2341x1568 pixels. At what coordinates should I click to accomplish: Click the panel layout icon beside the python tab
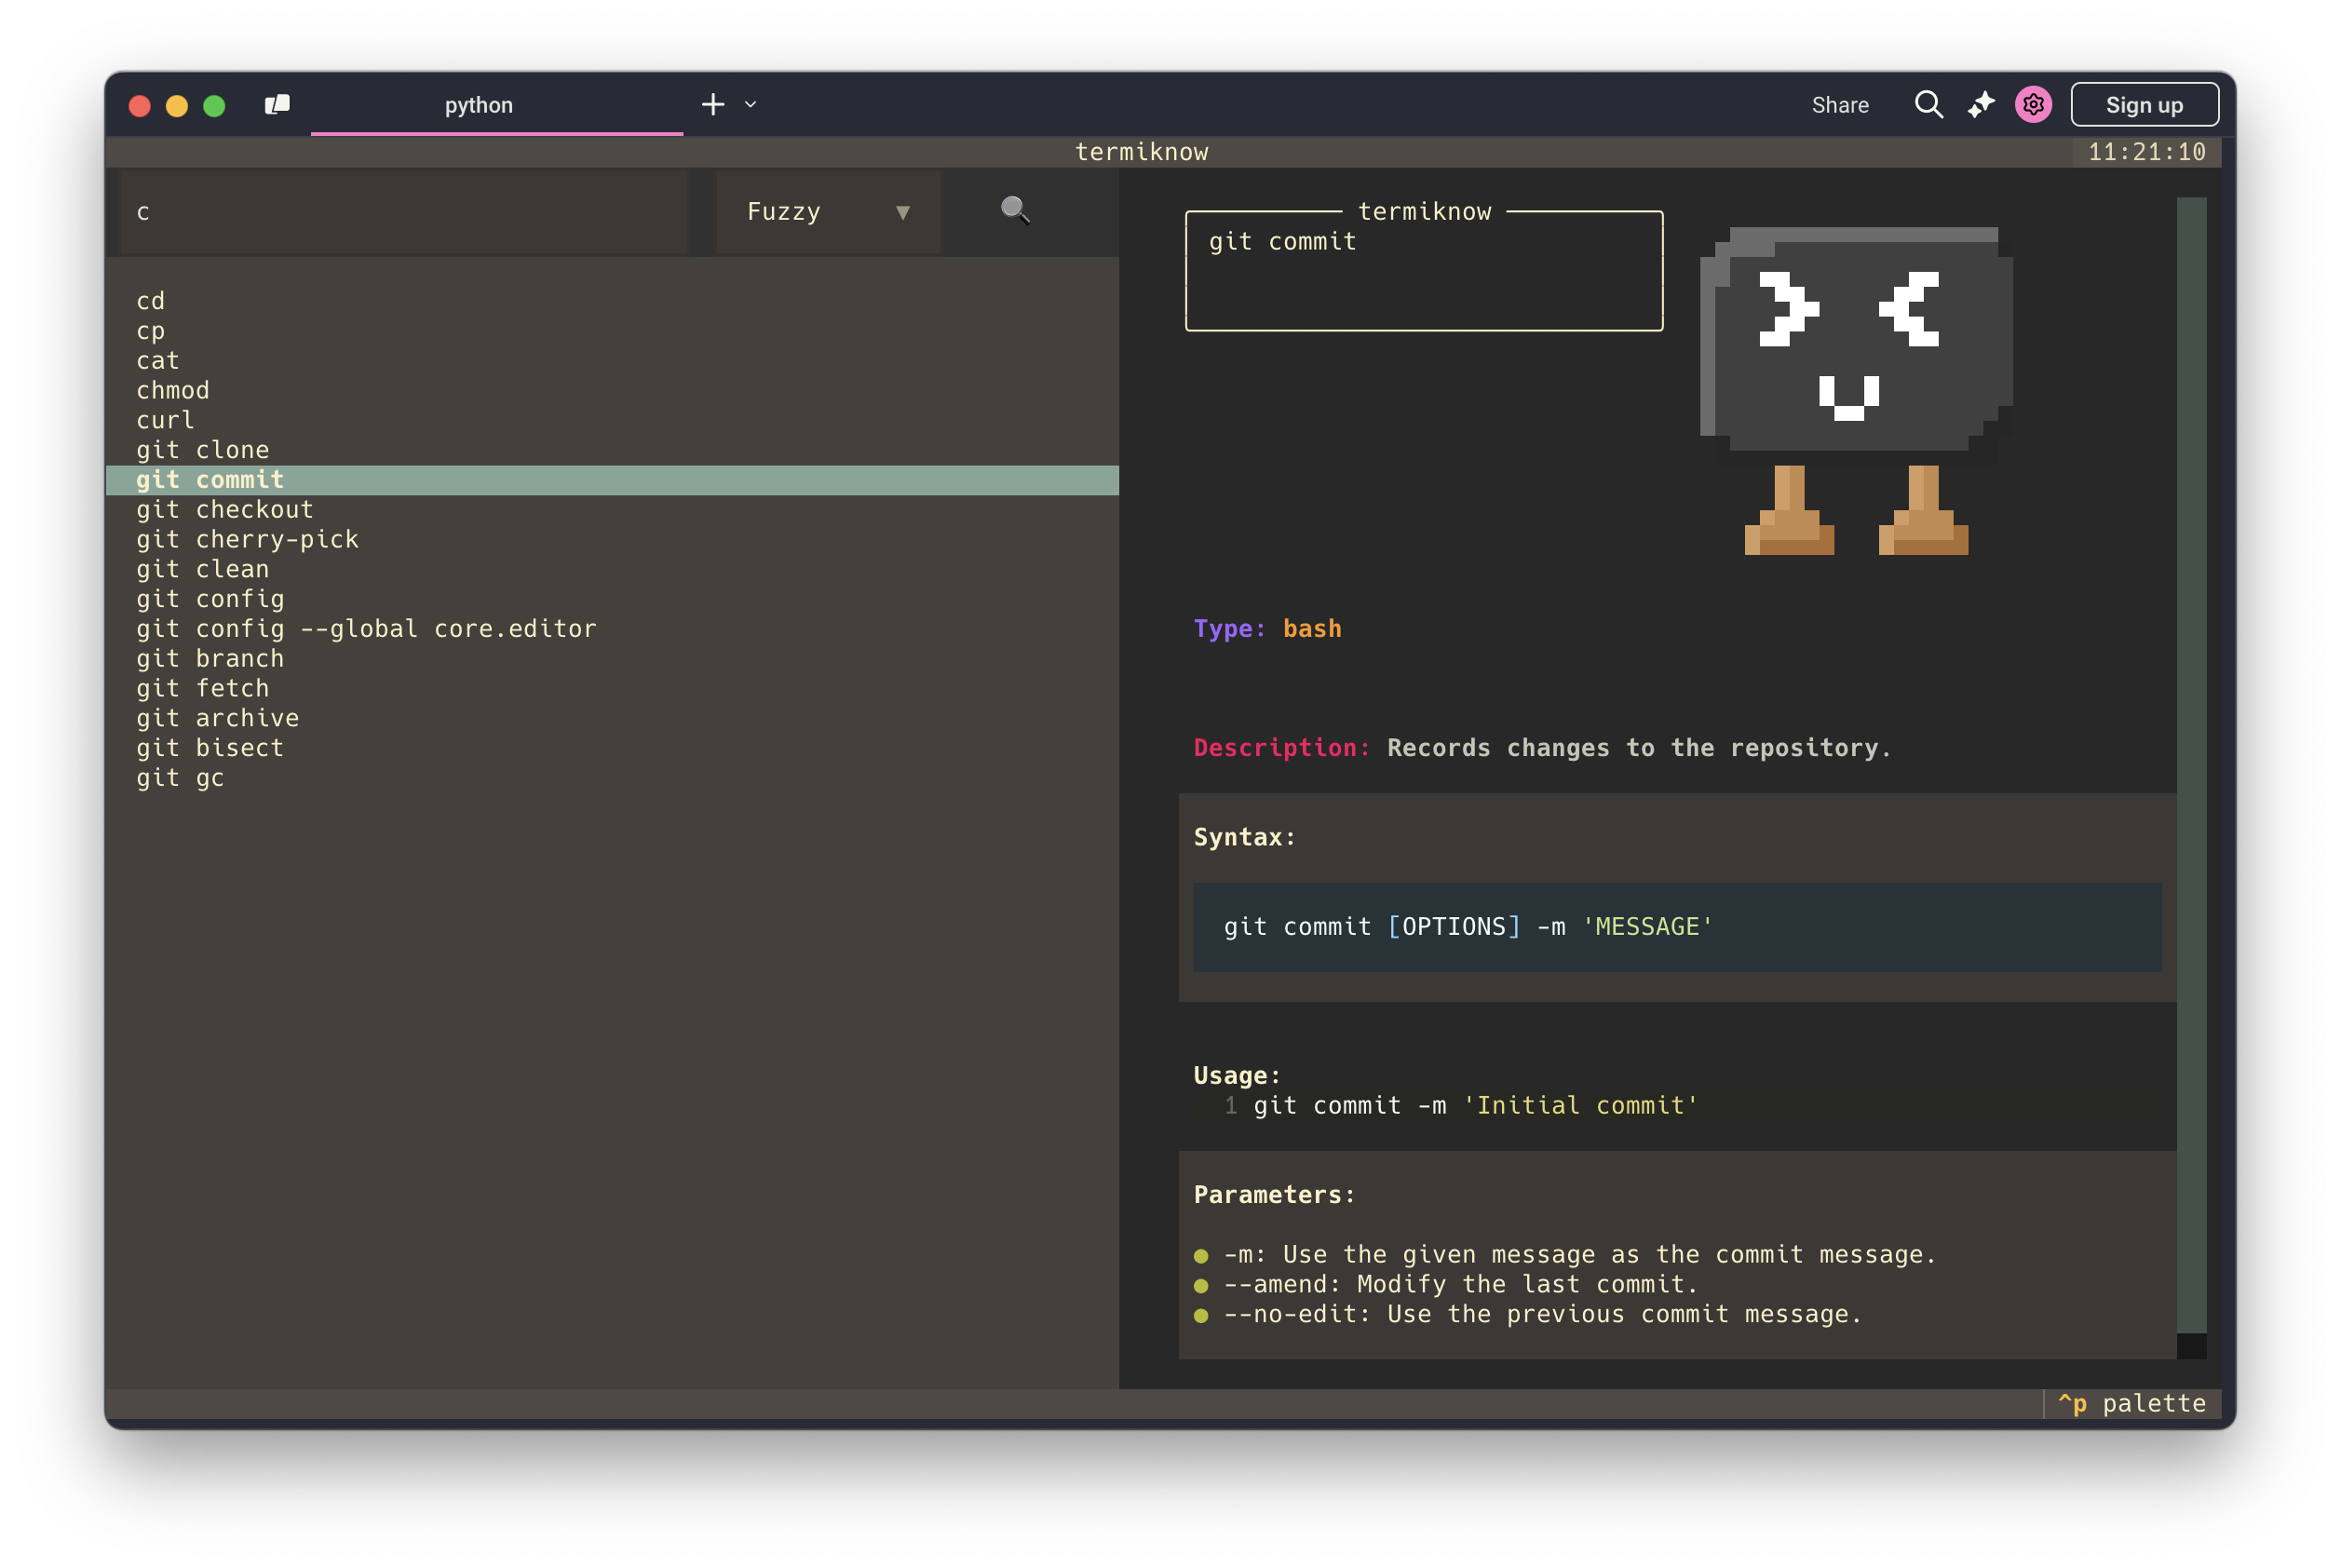click(x=277, y=105)
